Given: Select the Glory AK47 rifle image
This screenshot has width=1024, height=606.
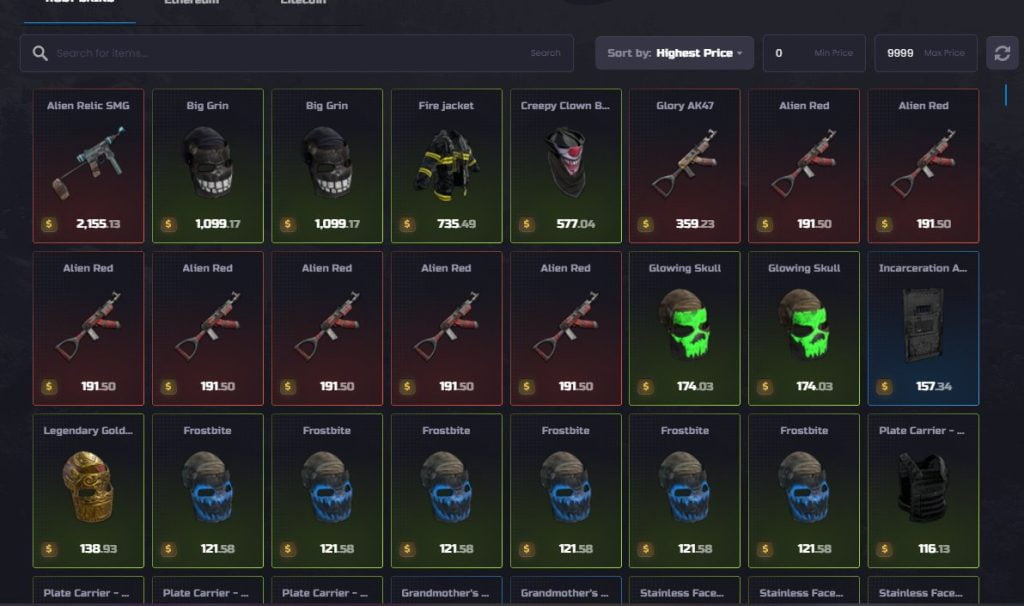Looking at the screenshot, I should 684,163.
